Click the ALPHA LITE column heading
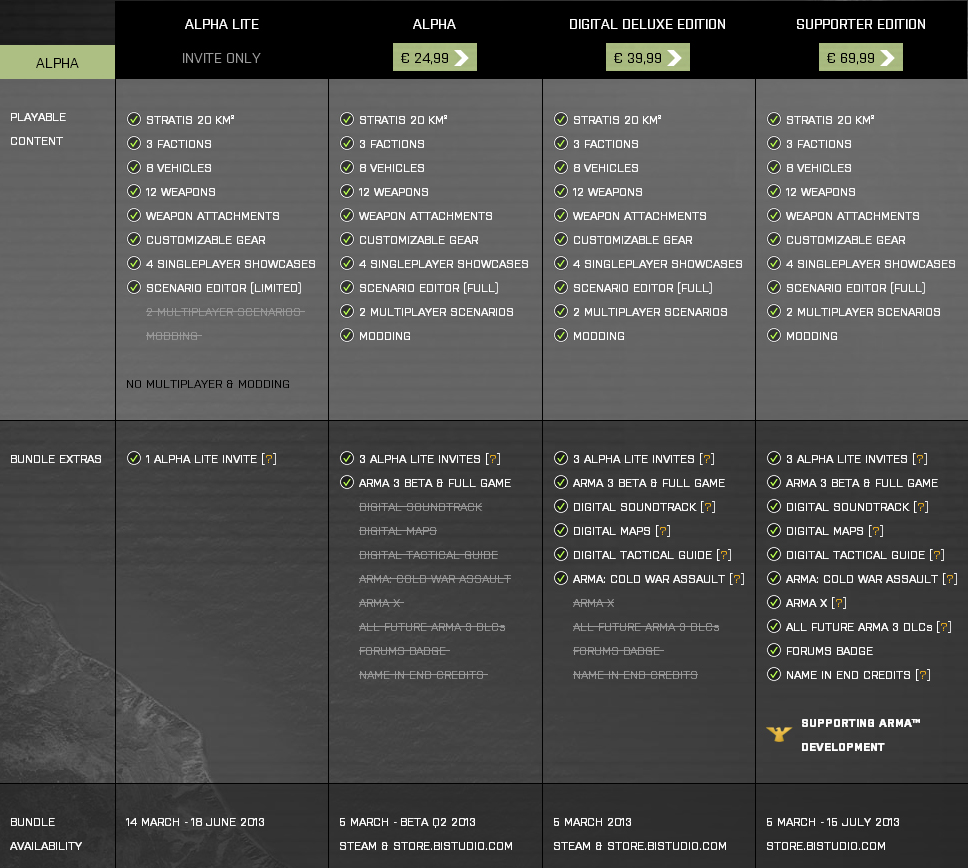The width and height of the screenshot is (968, 868). coord(222,24)
